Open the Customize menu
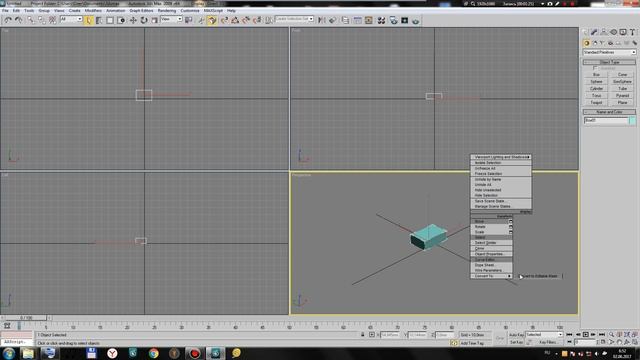The height and width of the screenshot is (360, 640). click(190, 11)
